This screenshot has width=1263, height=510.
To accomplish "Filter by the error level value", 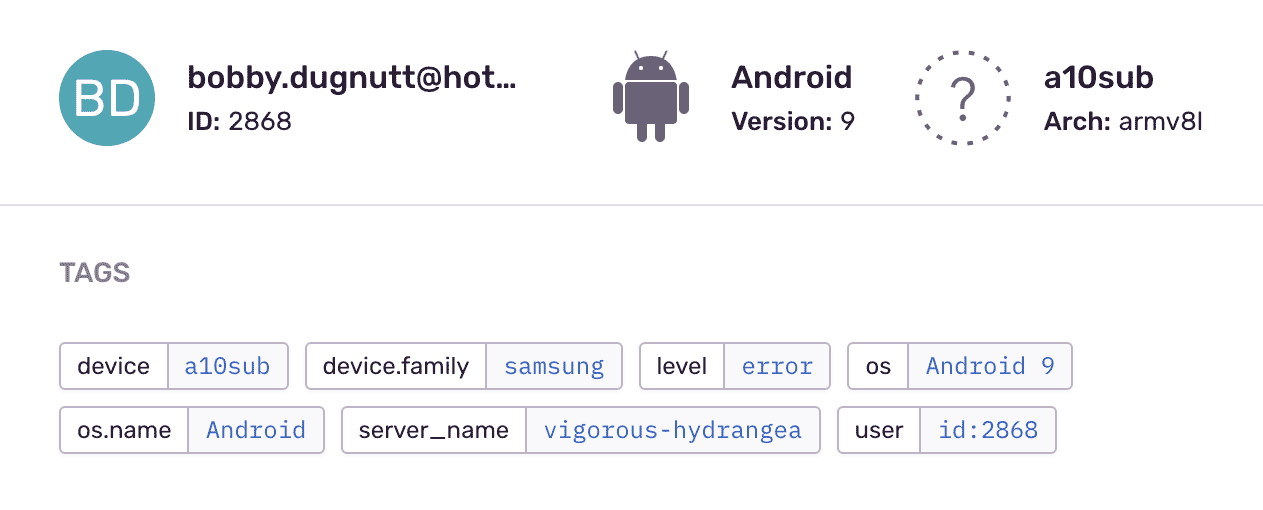I will [x=777, y=366].
